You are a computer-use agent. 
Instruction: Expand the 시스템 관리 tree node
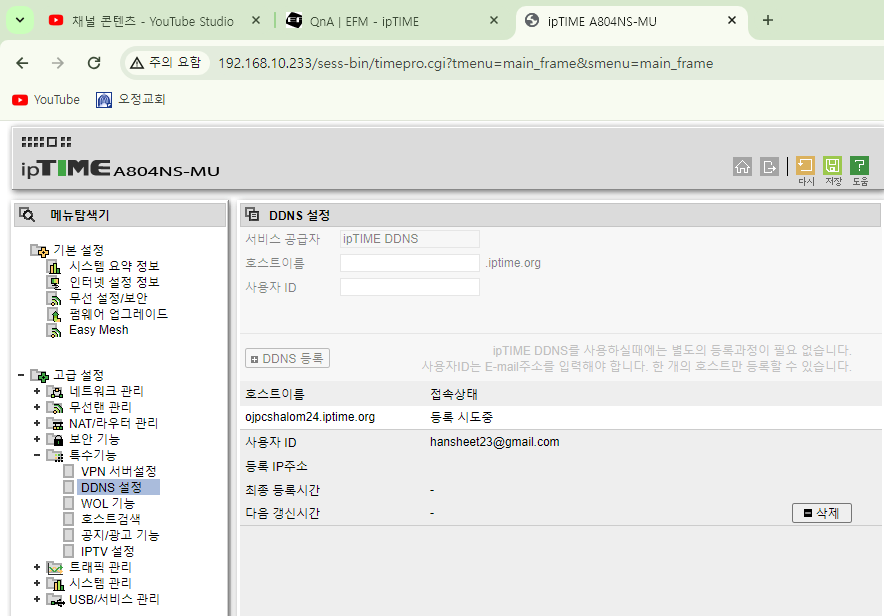coord(37,583)
